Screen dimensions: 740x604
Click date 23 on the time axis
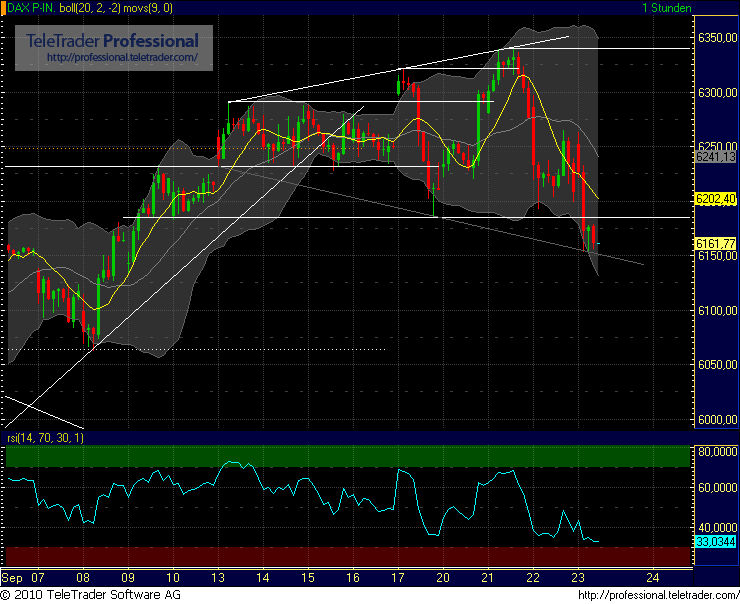pyautogui.click(x=578, y=578)
